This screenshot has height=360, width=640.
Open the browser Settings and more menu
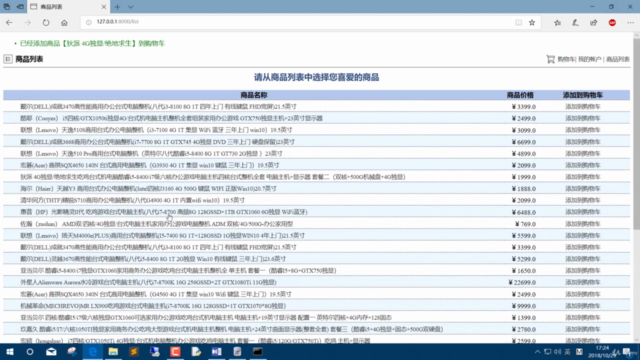click(631, 23)
